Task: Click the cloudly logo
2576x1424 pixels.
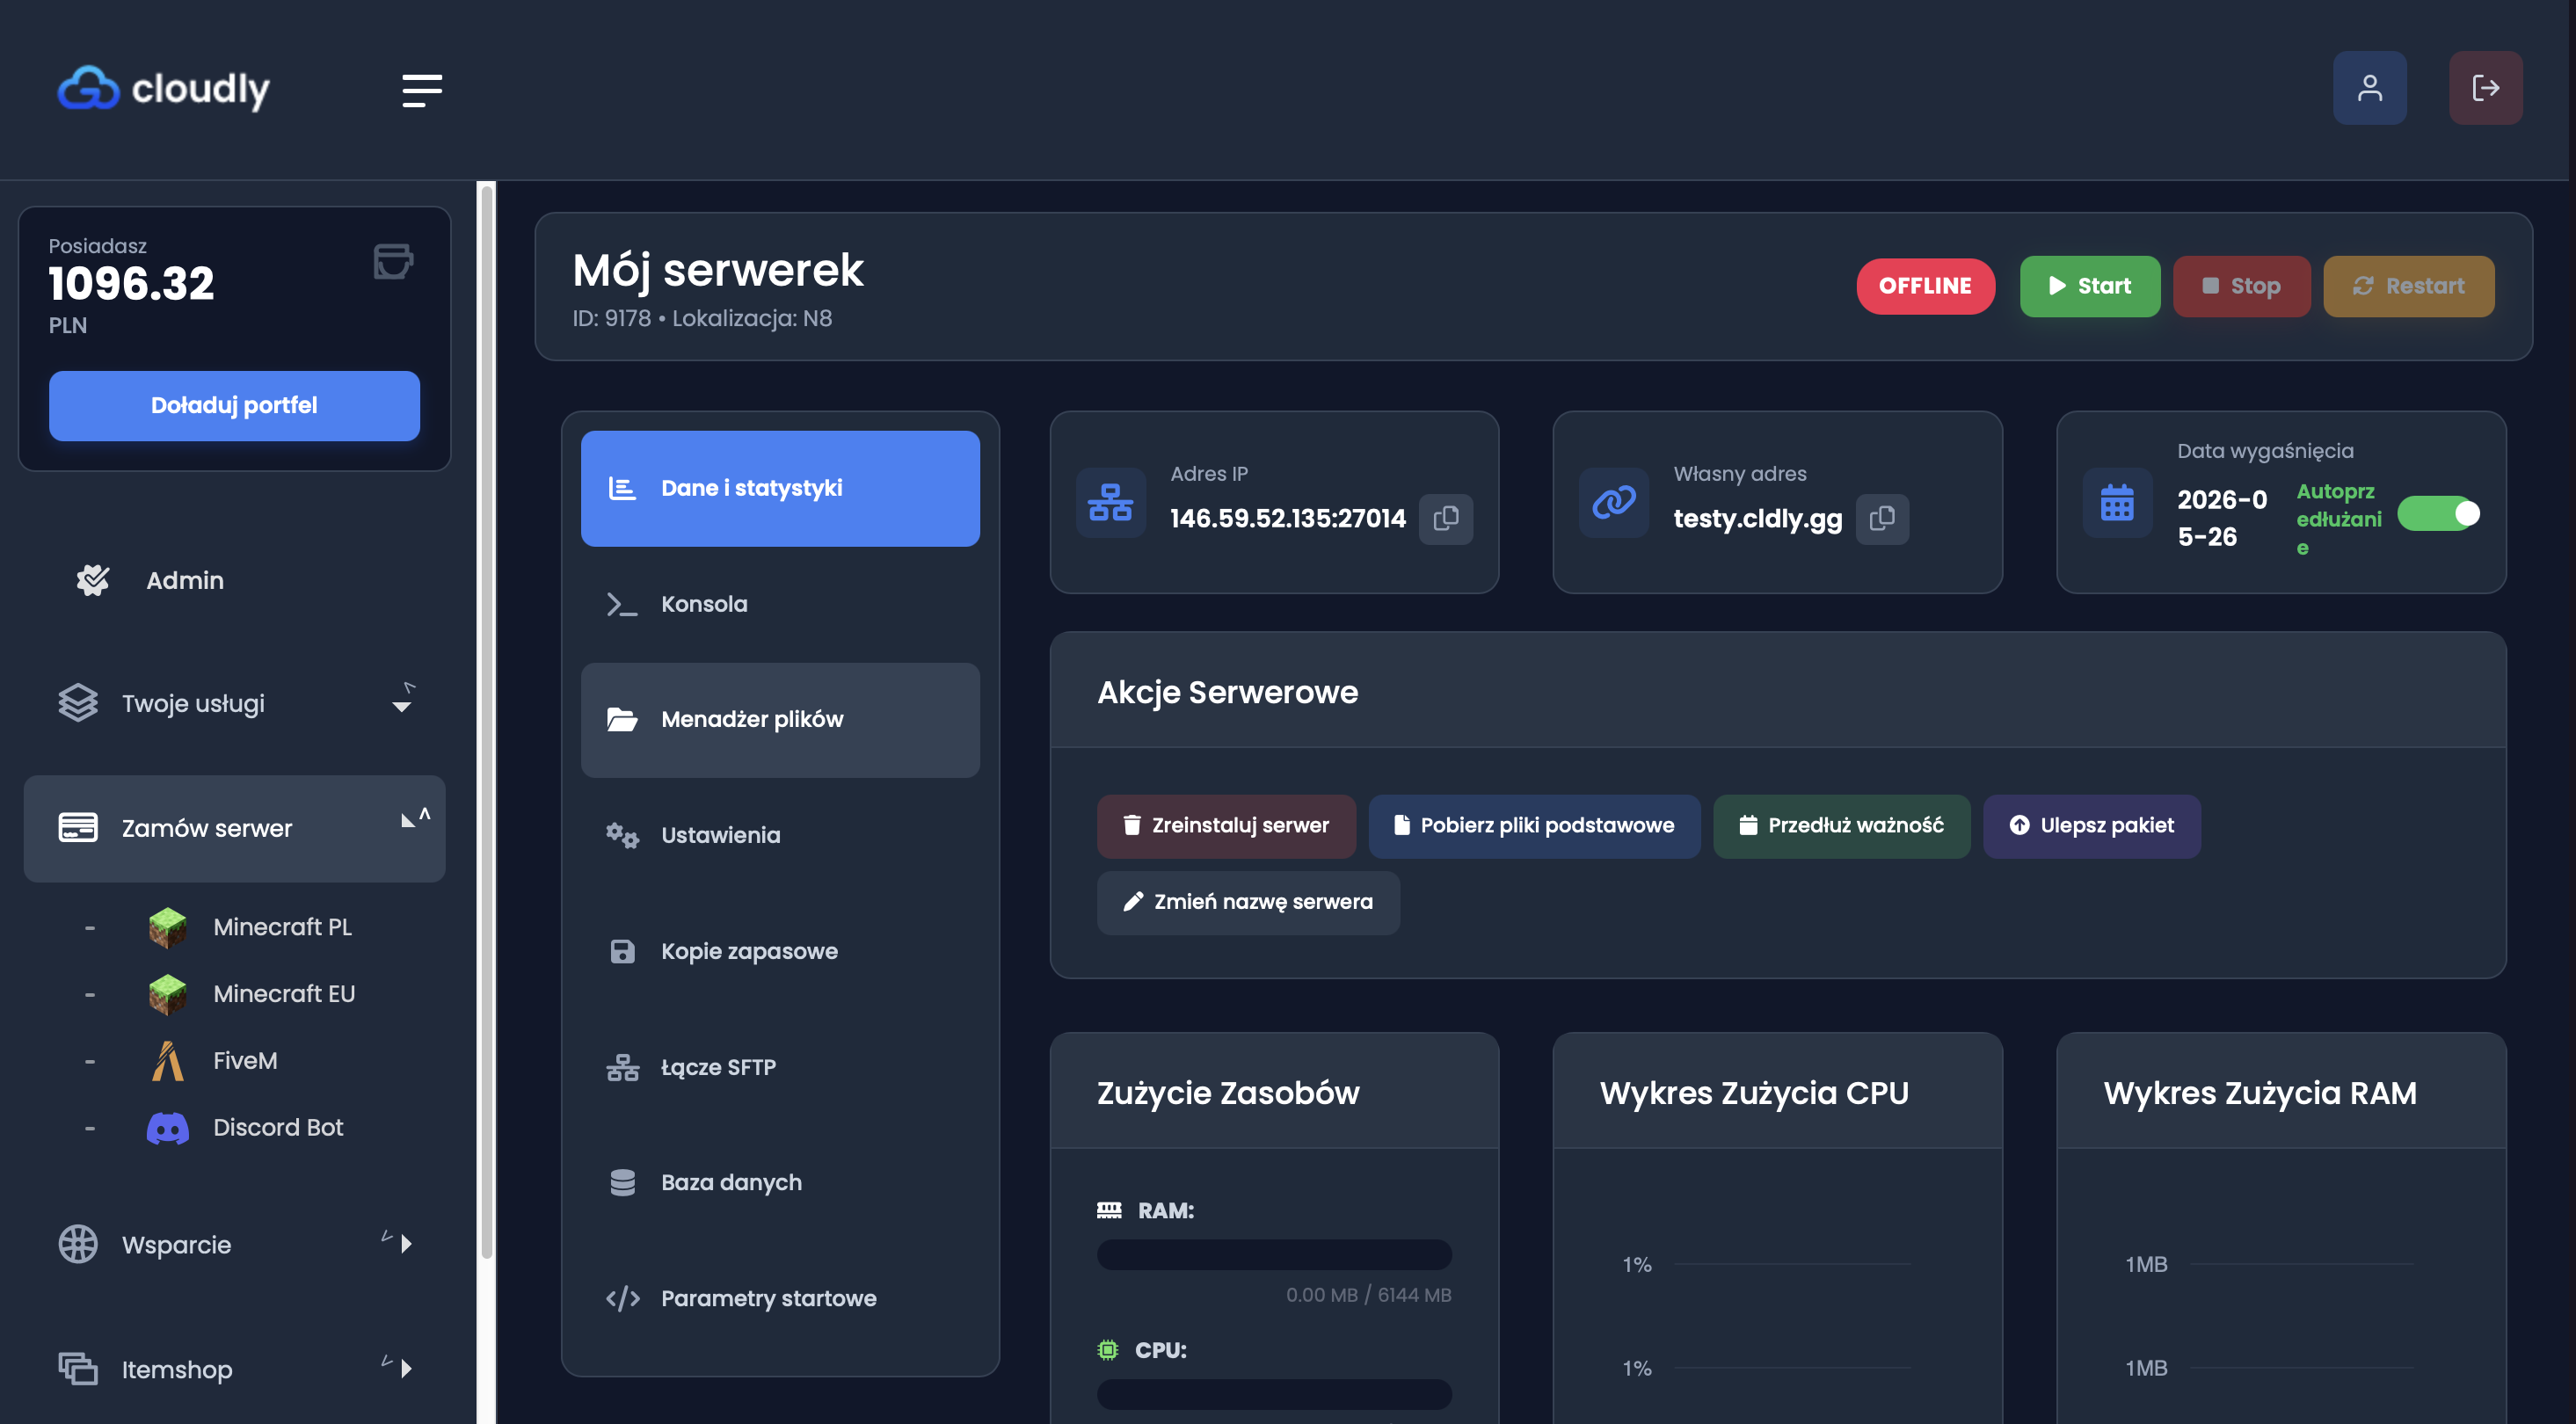Action: coord(164,89)
